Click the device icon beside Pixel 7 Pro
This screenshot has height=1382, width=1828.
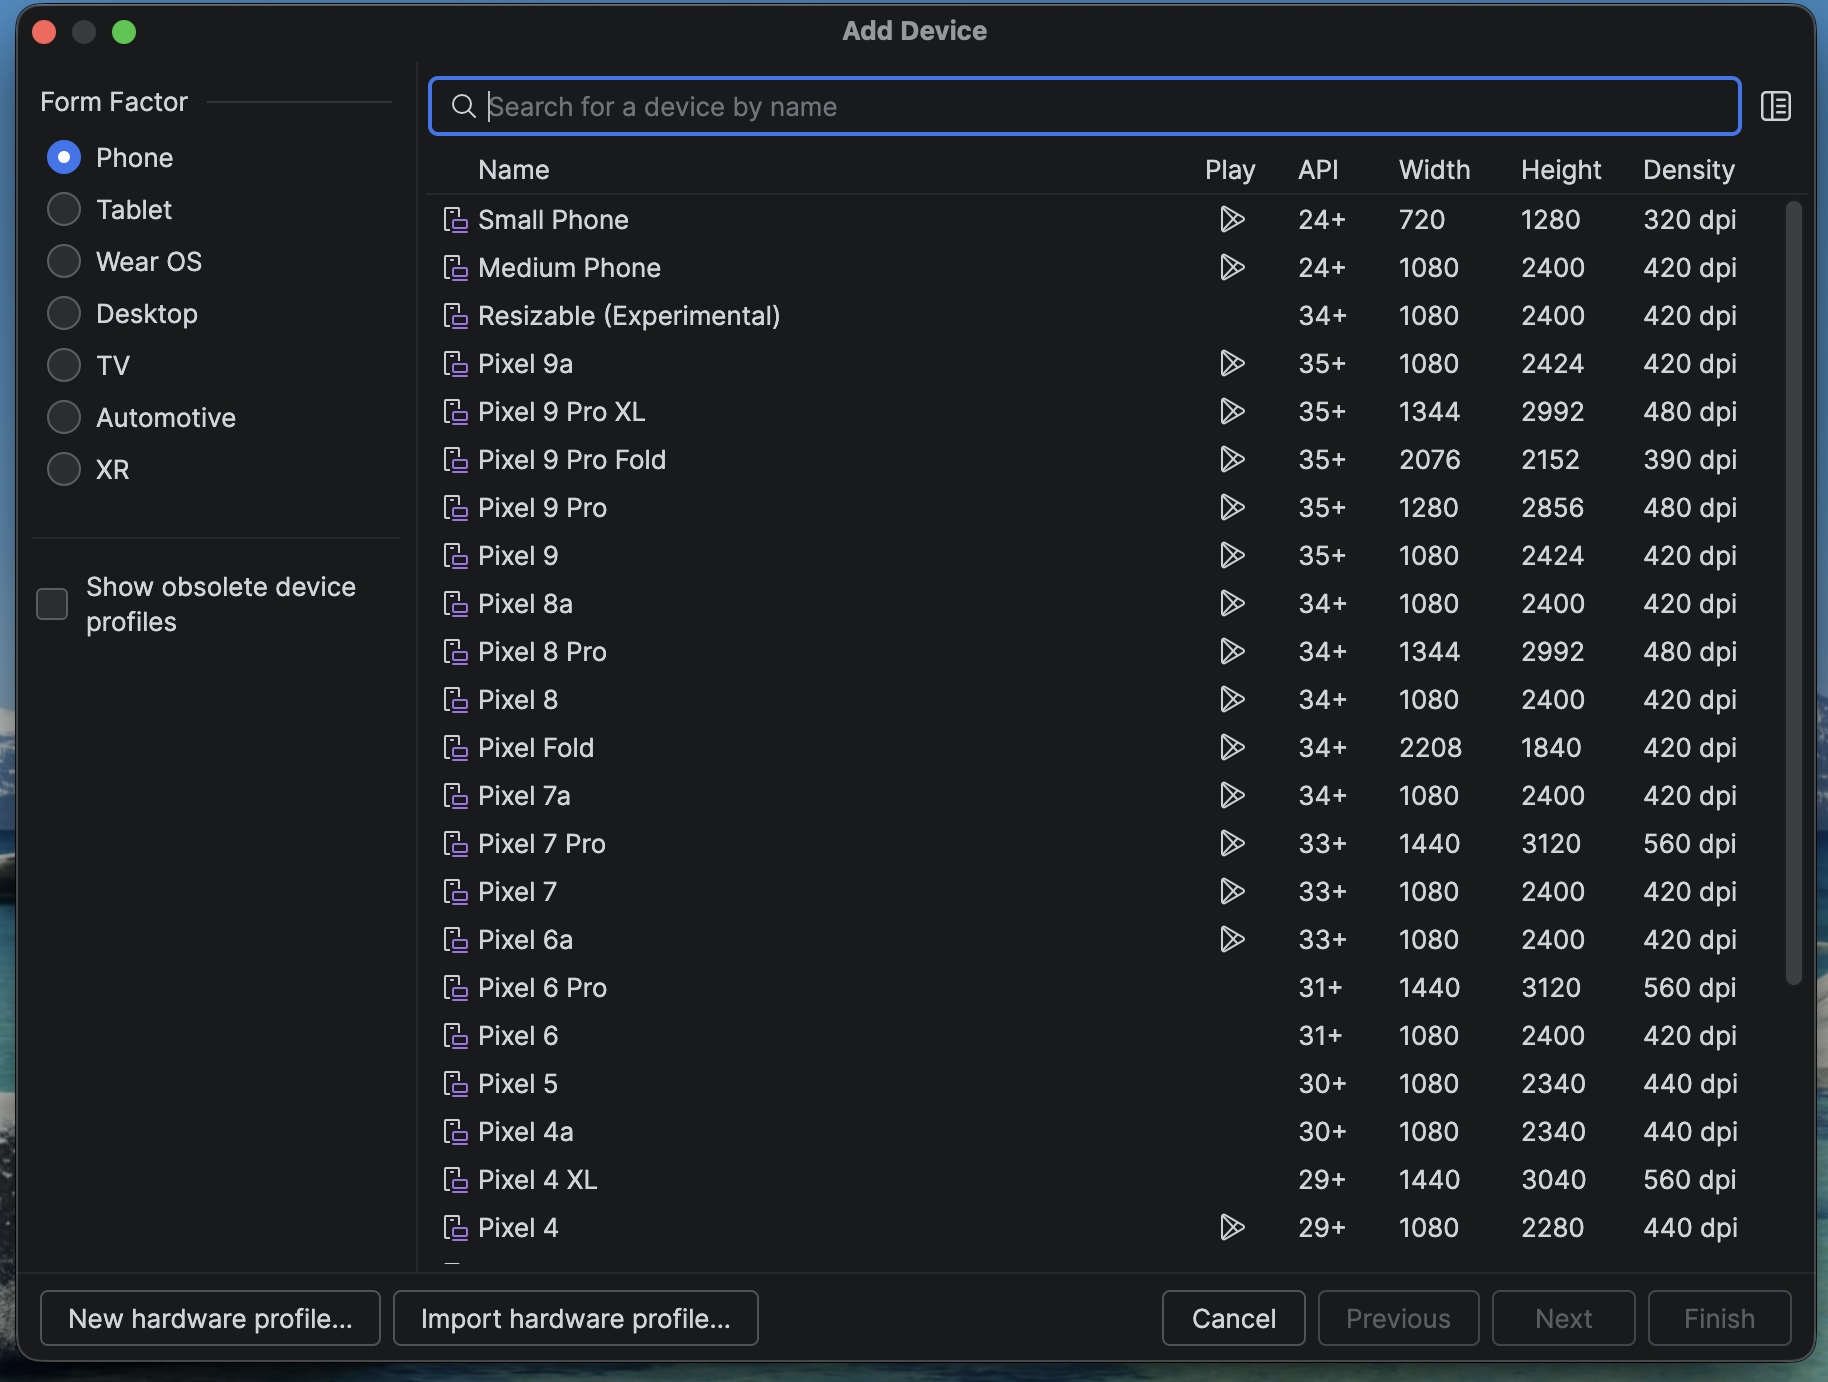pos(455,844)
